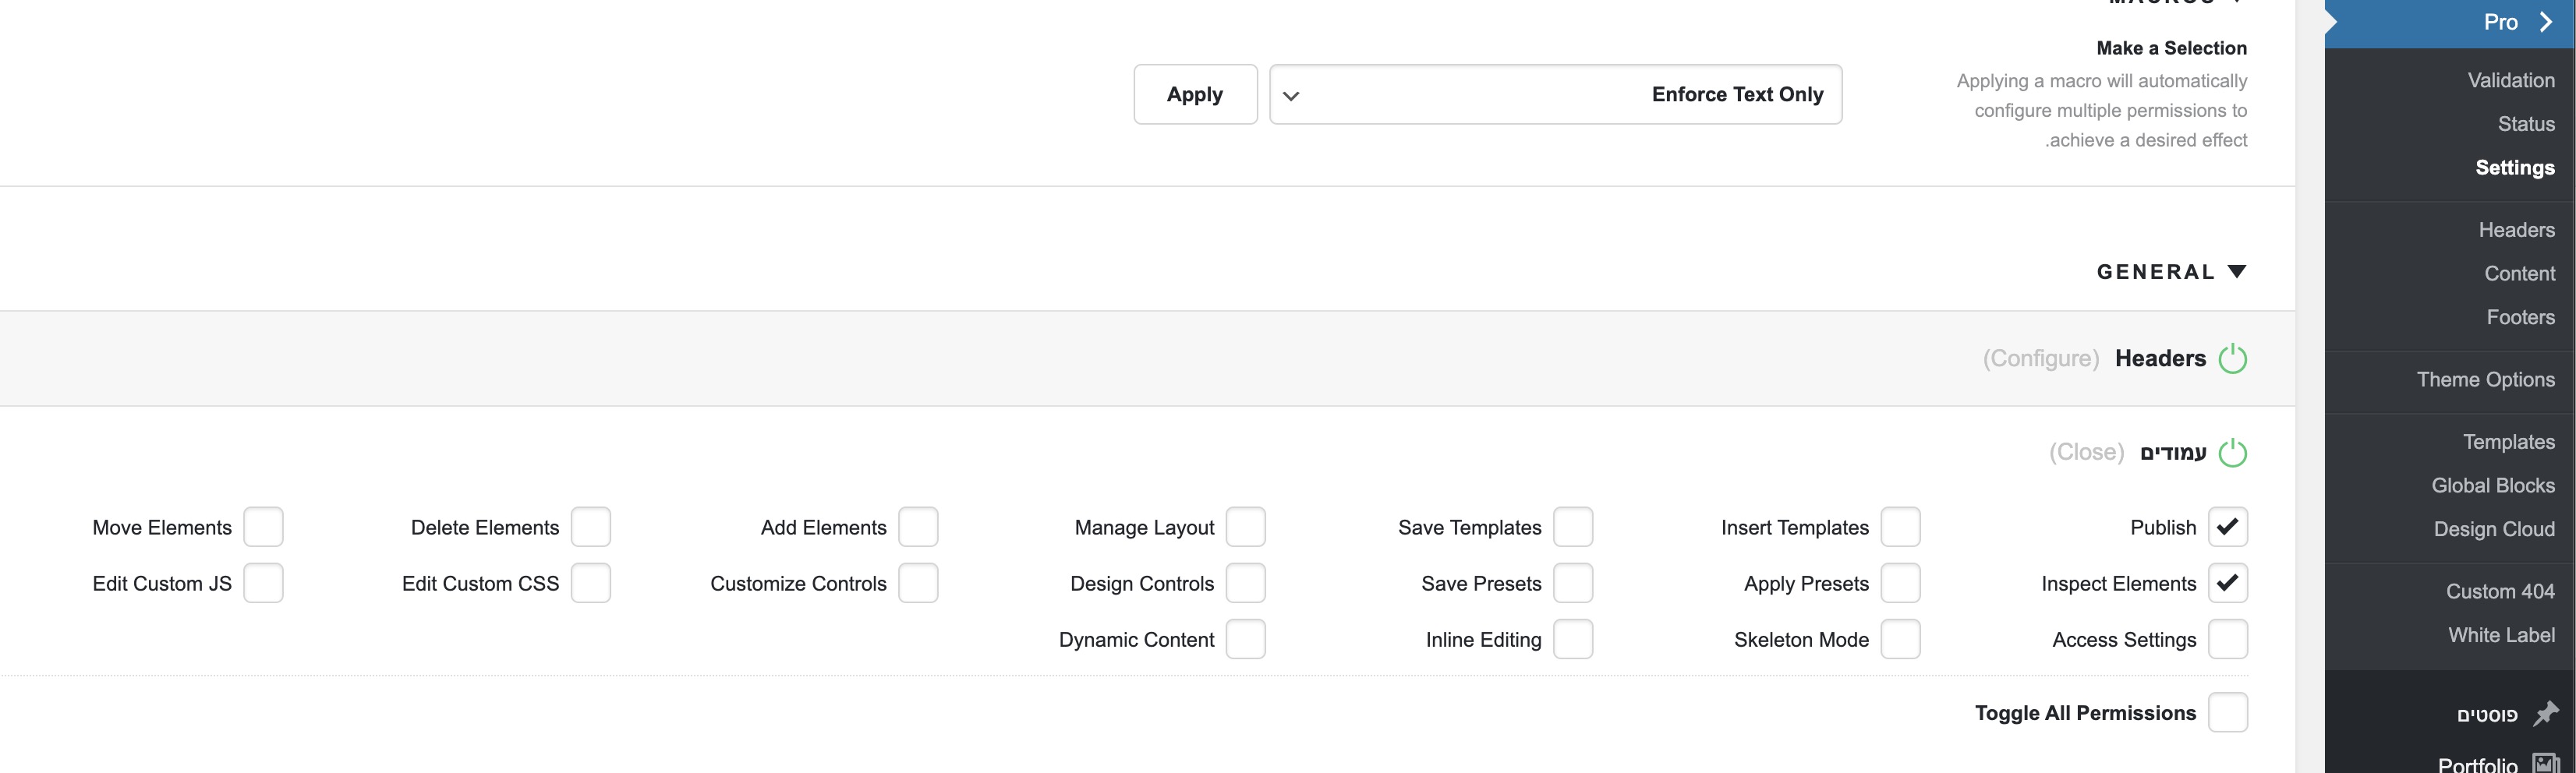Image resolution: width=2576 pixels, height=773 pixels.
Task: Enable the Manage Layout checkbox
Action: [1245, 527]
